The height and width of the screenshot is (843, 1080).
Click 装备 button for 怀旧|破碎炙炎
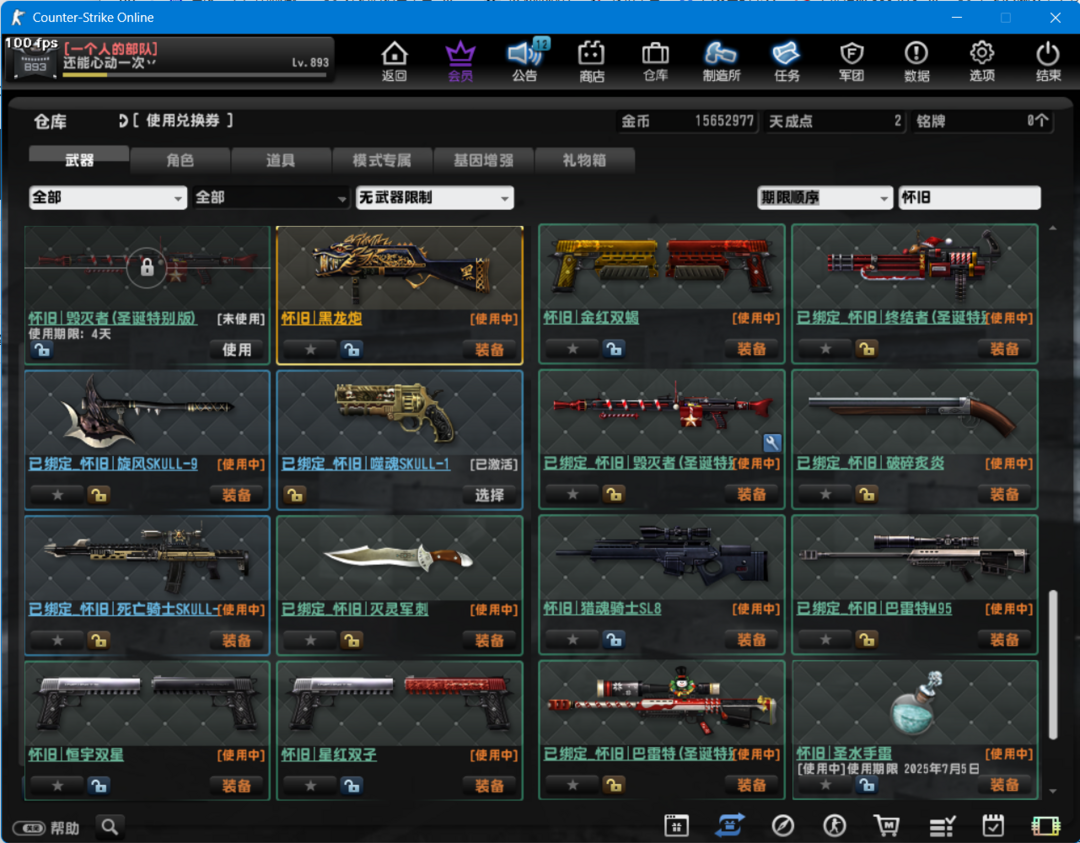[1004, 494]
